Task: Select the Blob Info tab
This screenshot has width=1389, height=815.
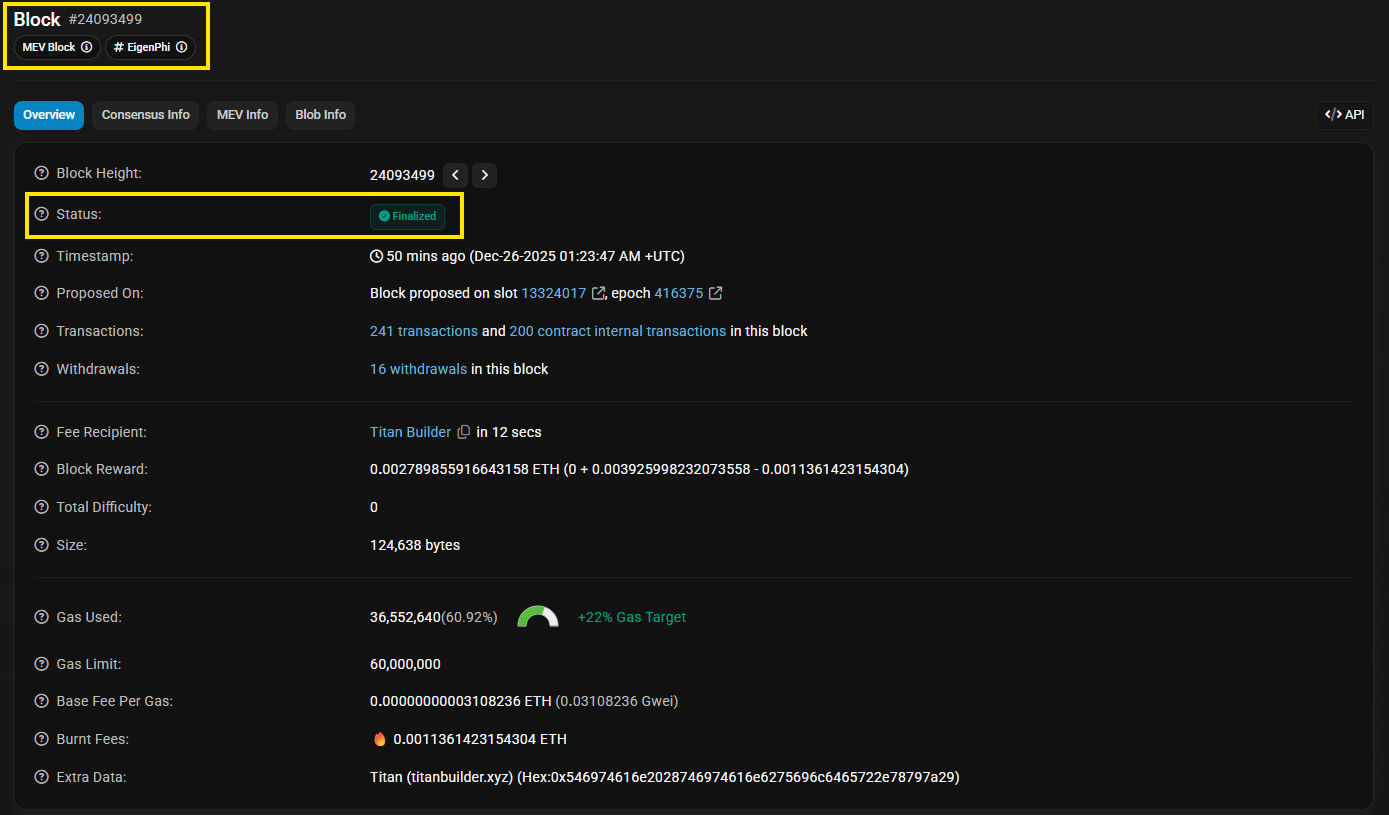Action: 320,114
